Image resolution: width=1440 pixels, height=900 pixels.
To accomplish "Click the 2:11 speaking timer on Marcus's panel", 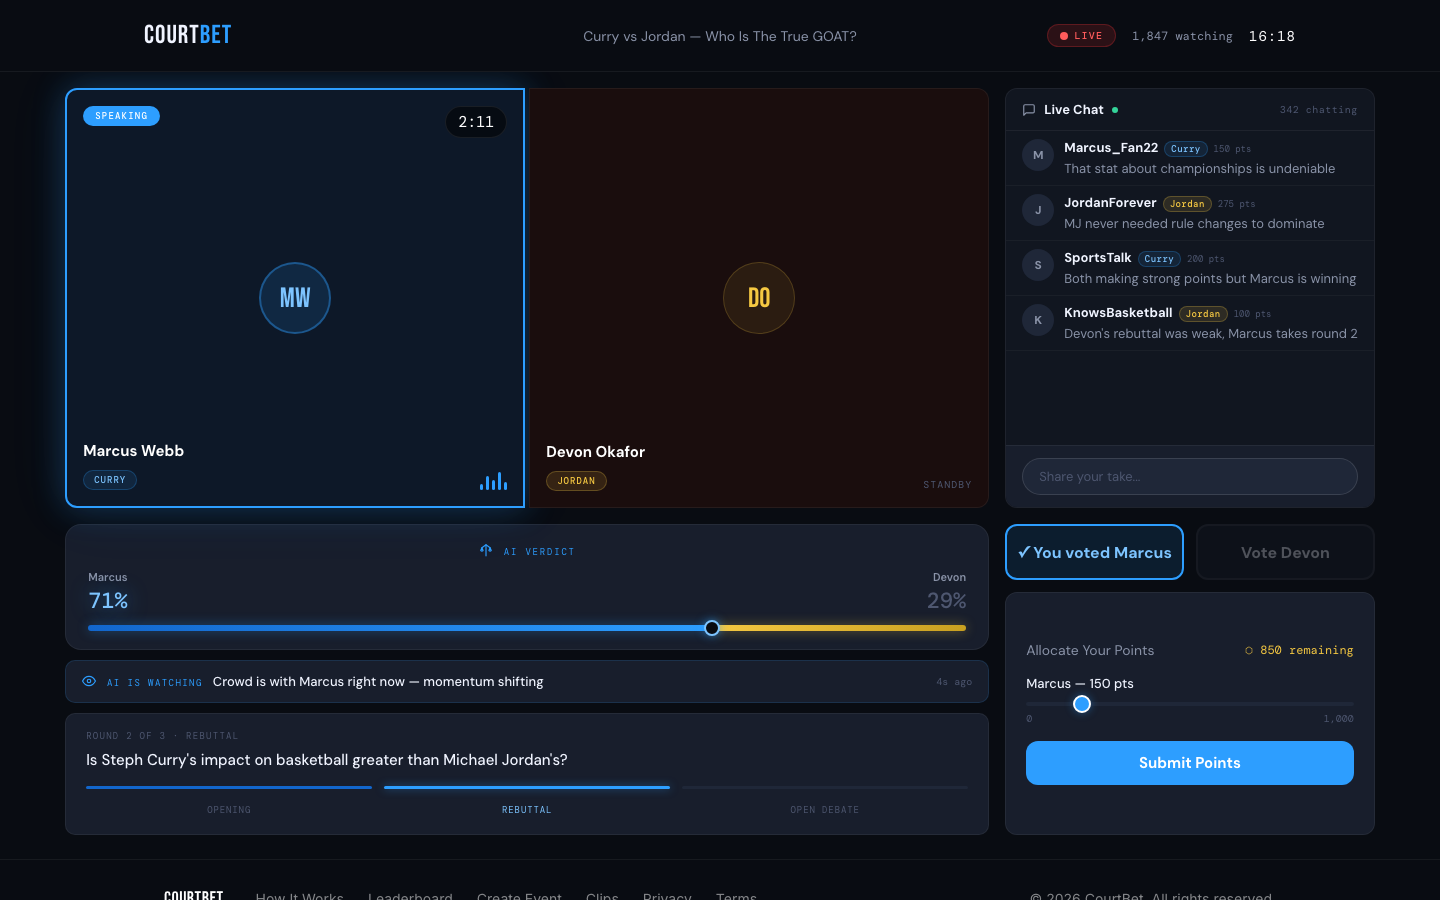I will click(476, 122).
